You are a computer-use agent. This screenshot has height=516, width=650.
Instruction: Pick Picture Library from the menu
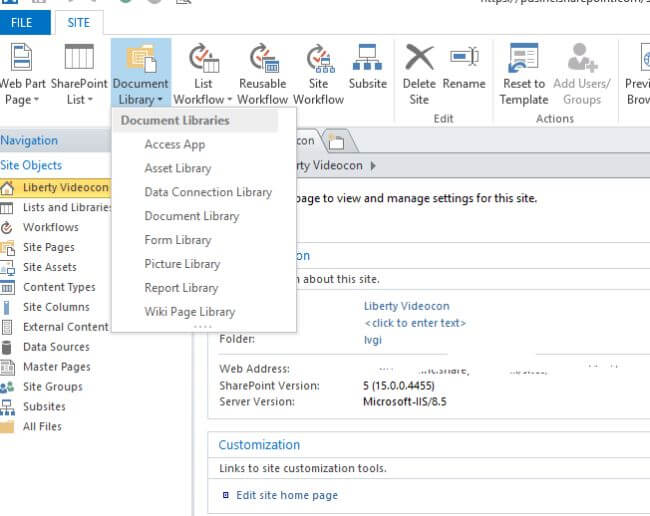tap(182, 264)
